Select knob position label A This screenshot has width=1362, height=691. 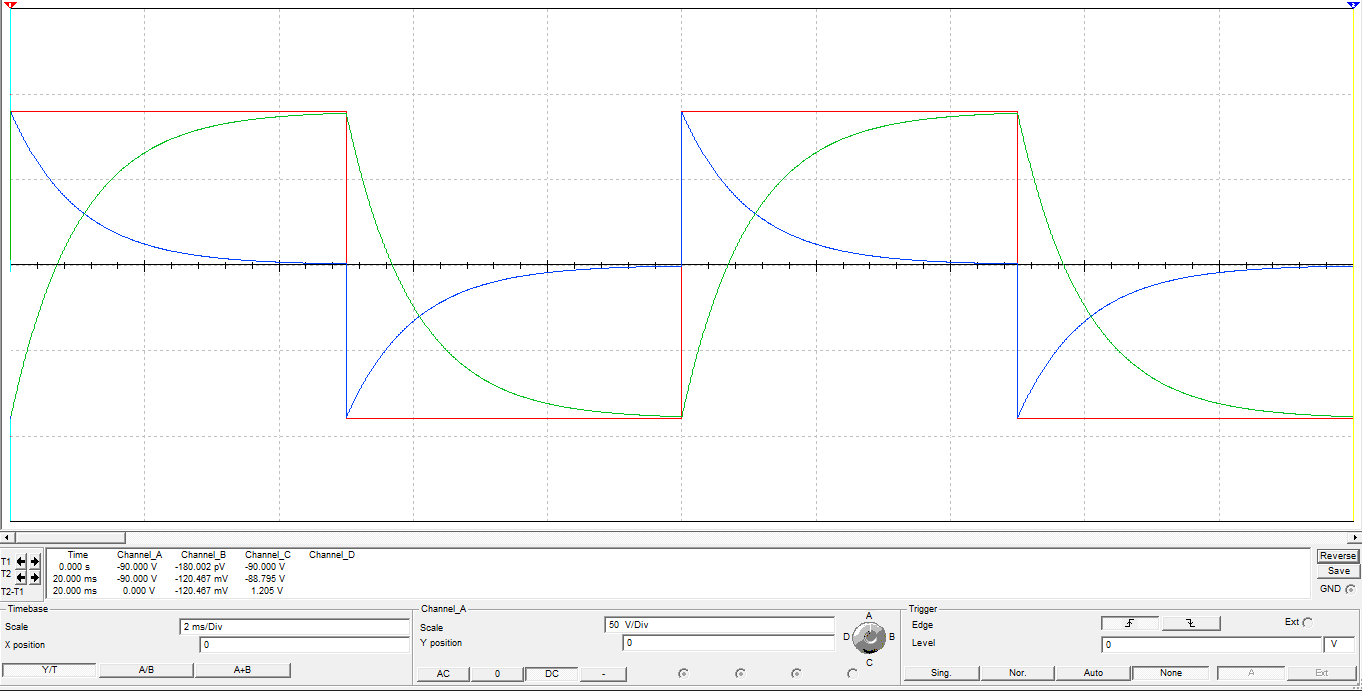(x=869, y=615)
